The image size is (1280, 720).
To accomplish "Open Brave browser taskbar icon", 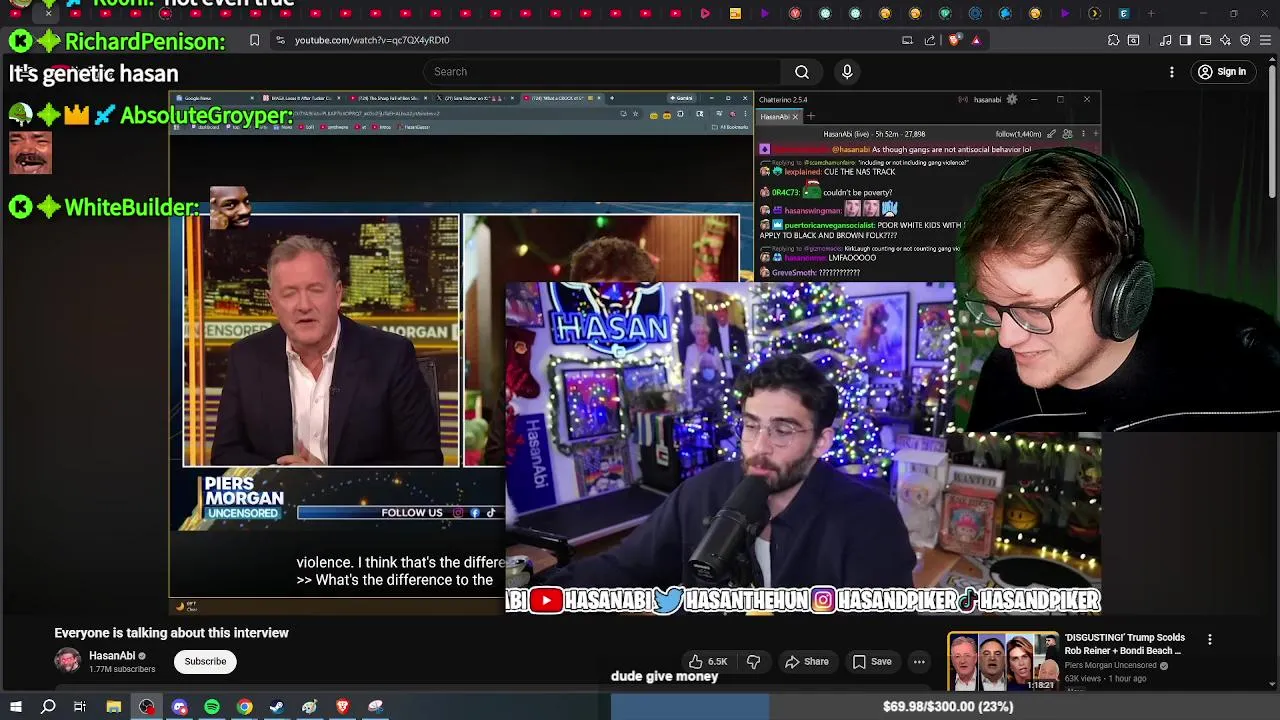I will pos(342,707).
